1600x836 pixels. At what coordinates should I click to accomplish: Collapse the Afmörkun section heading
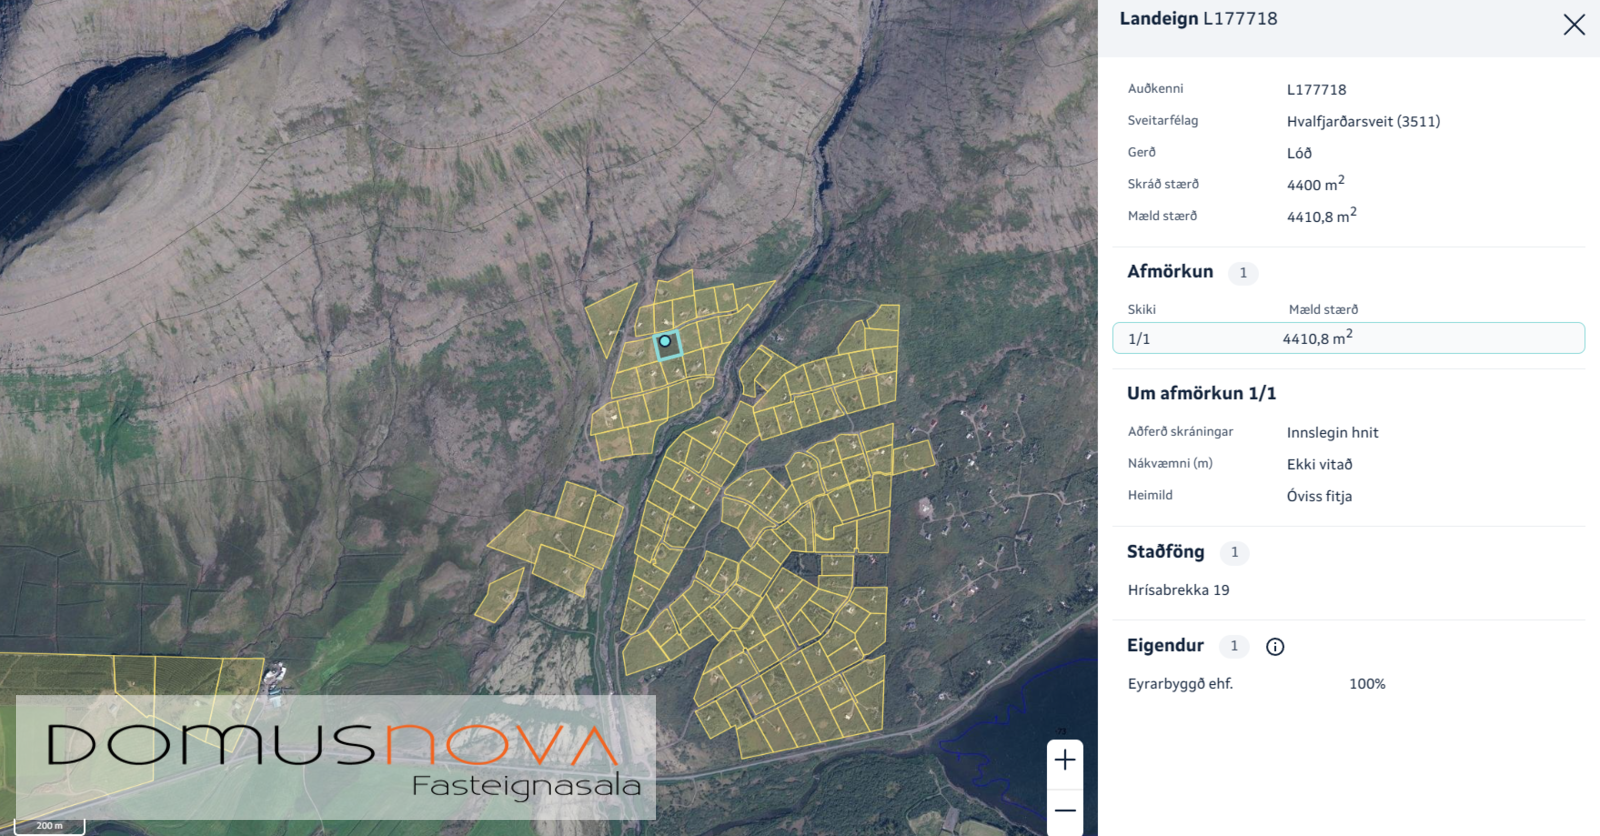pyautogui.click(x=1170, y=272)
